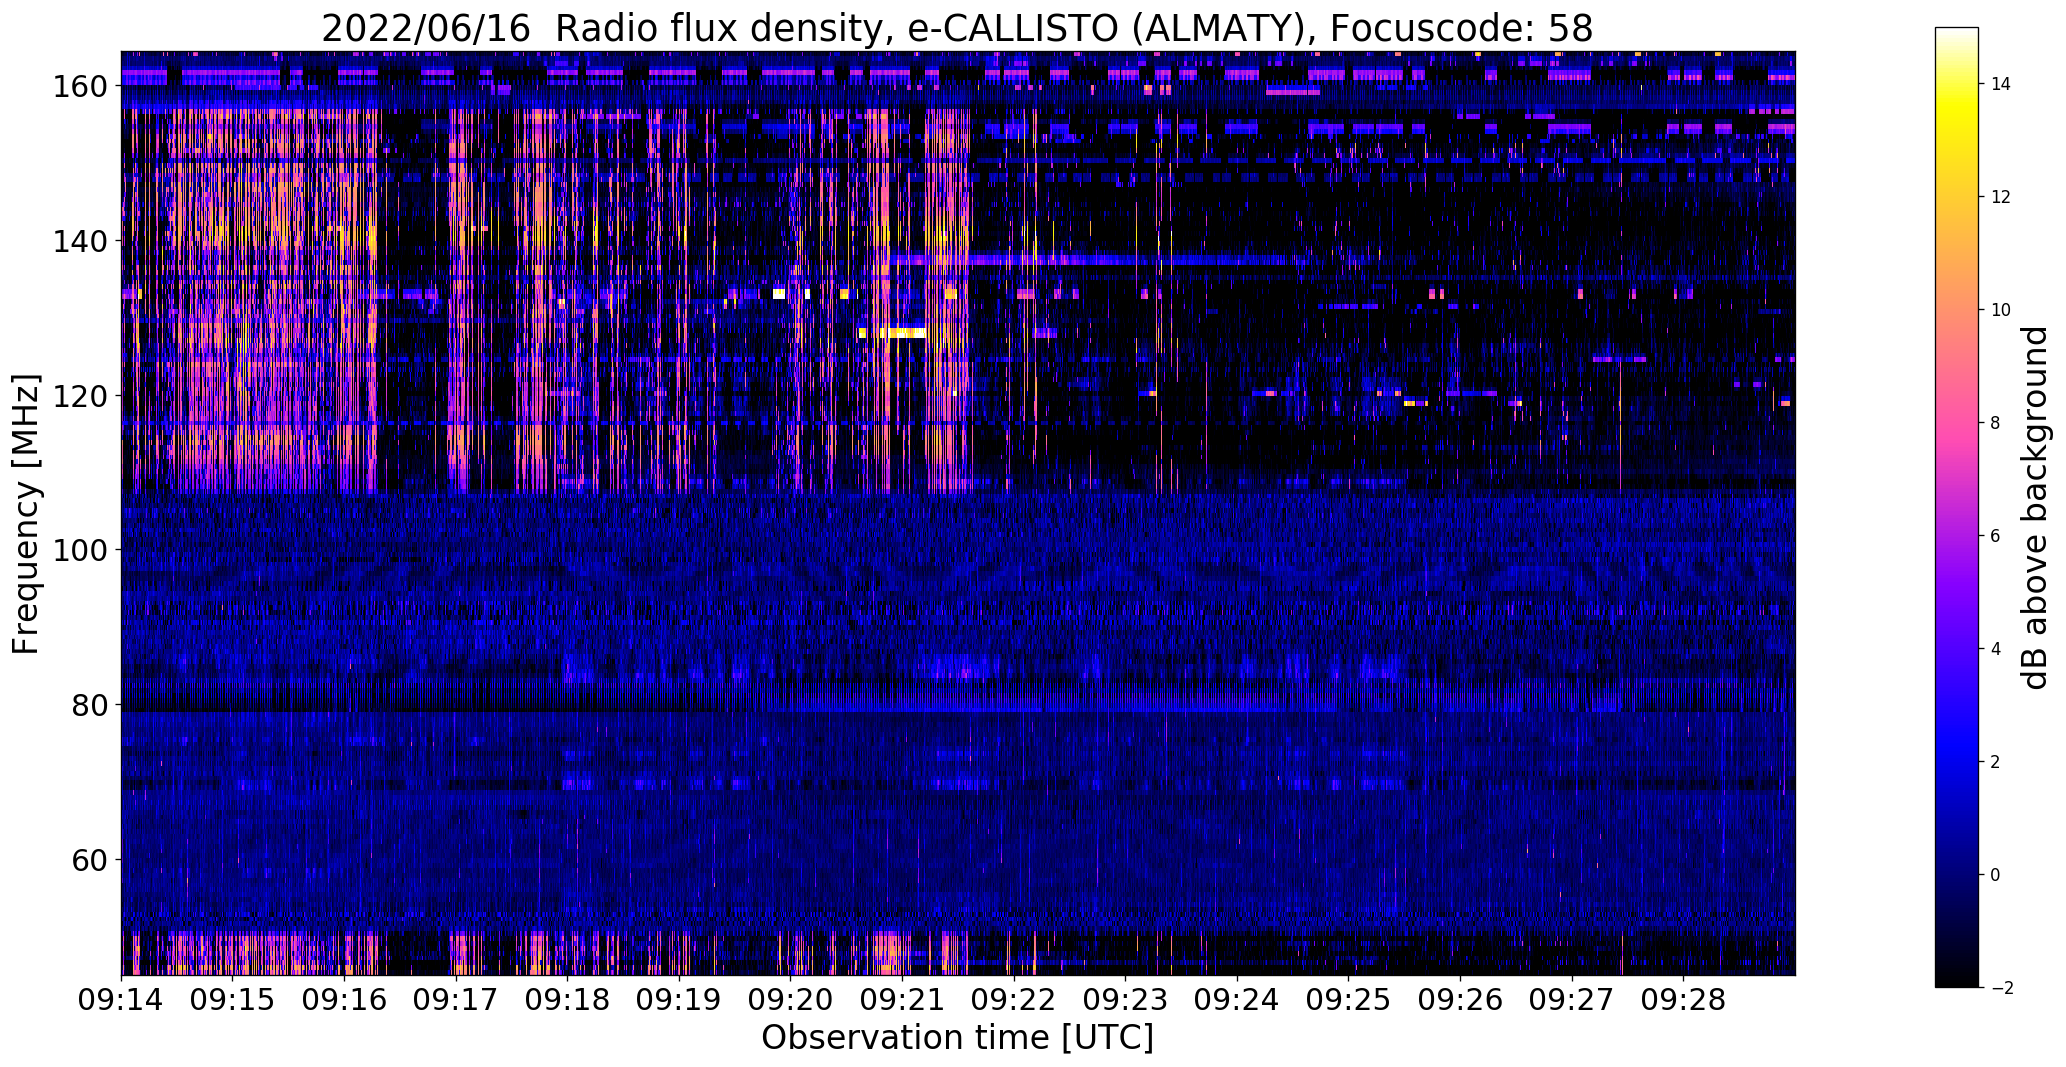Click the 'Observation time [UTC]' axis label

tap(957, 1038)
